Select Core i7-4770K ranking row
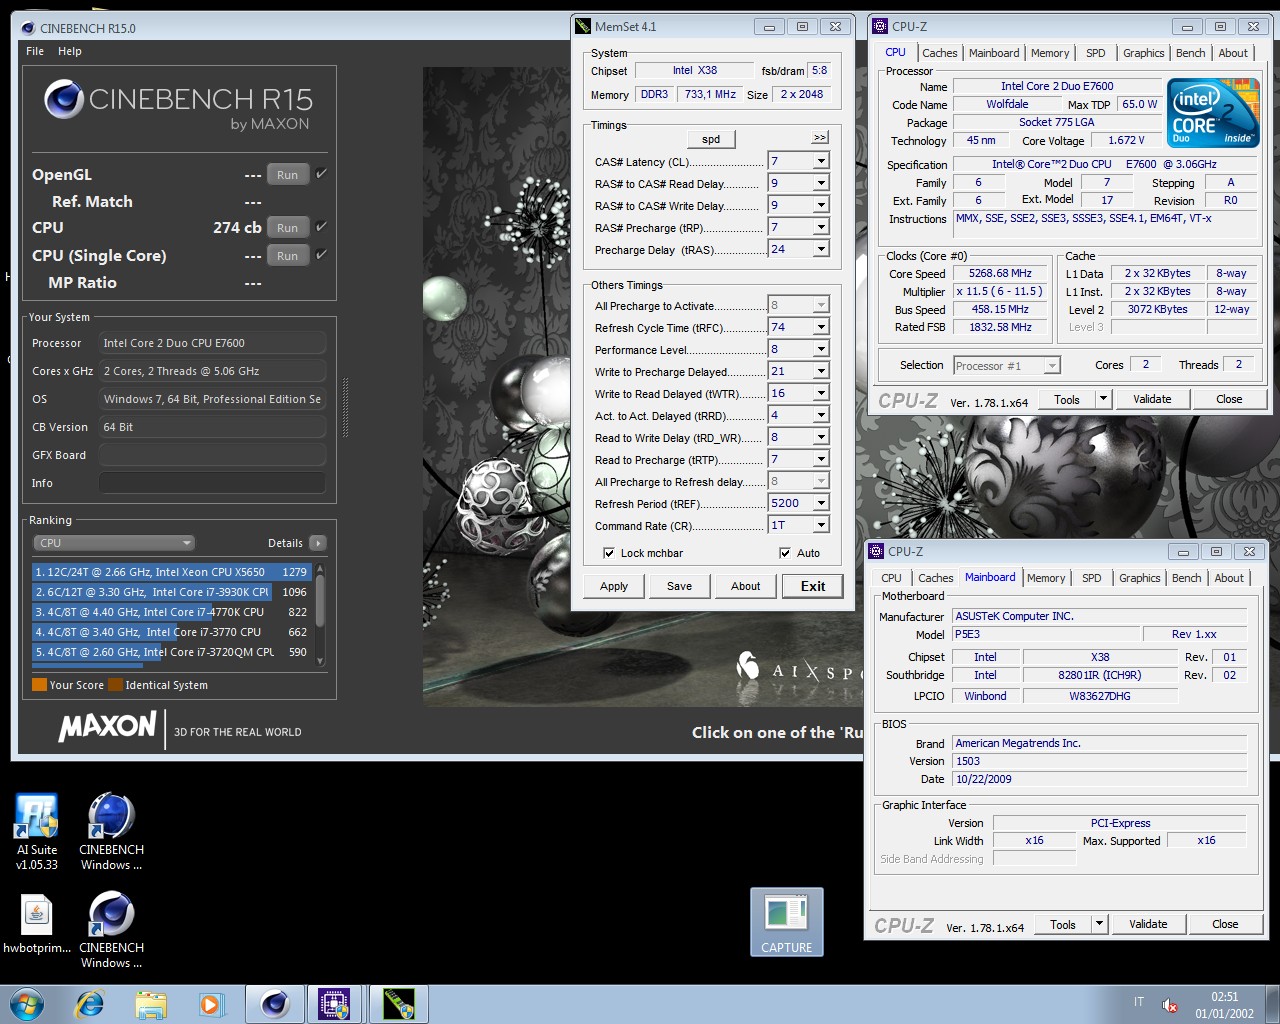1280x1024 pixels. click(x=172, y=612)
